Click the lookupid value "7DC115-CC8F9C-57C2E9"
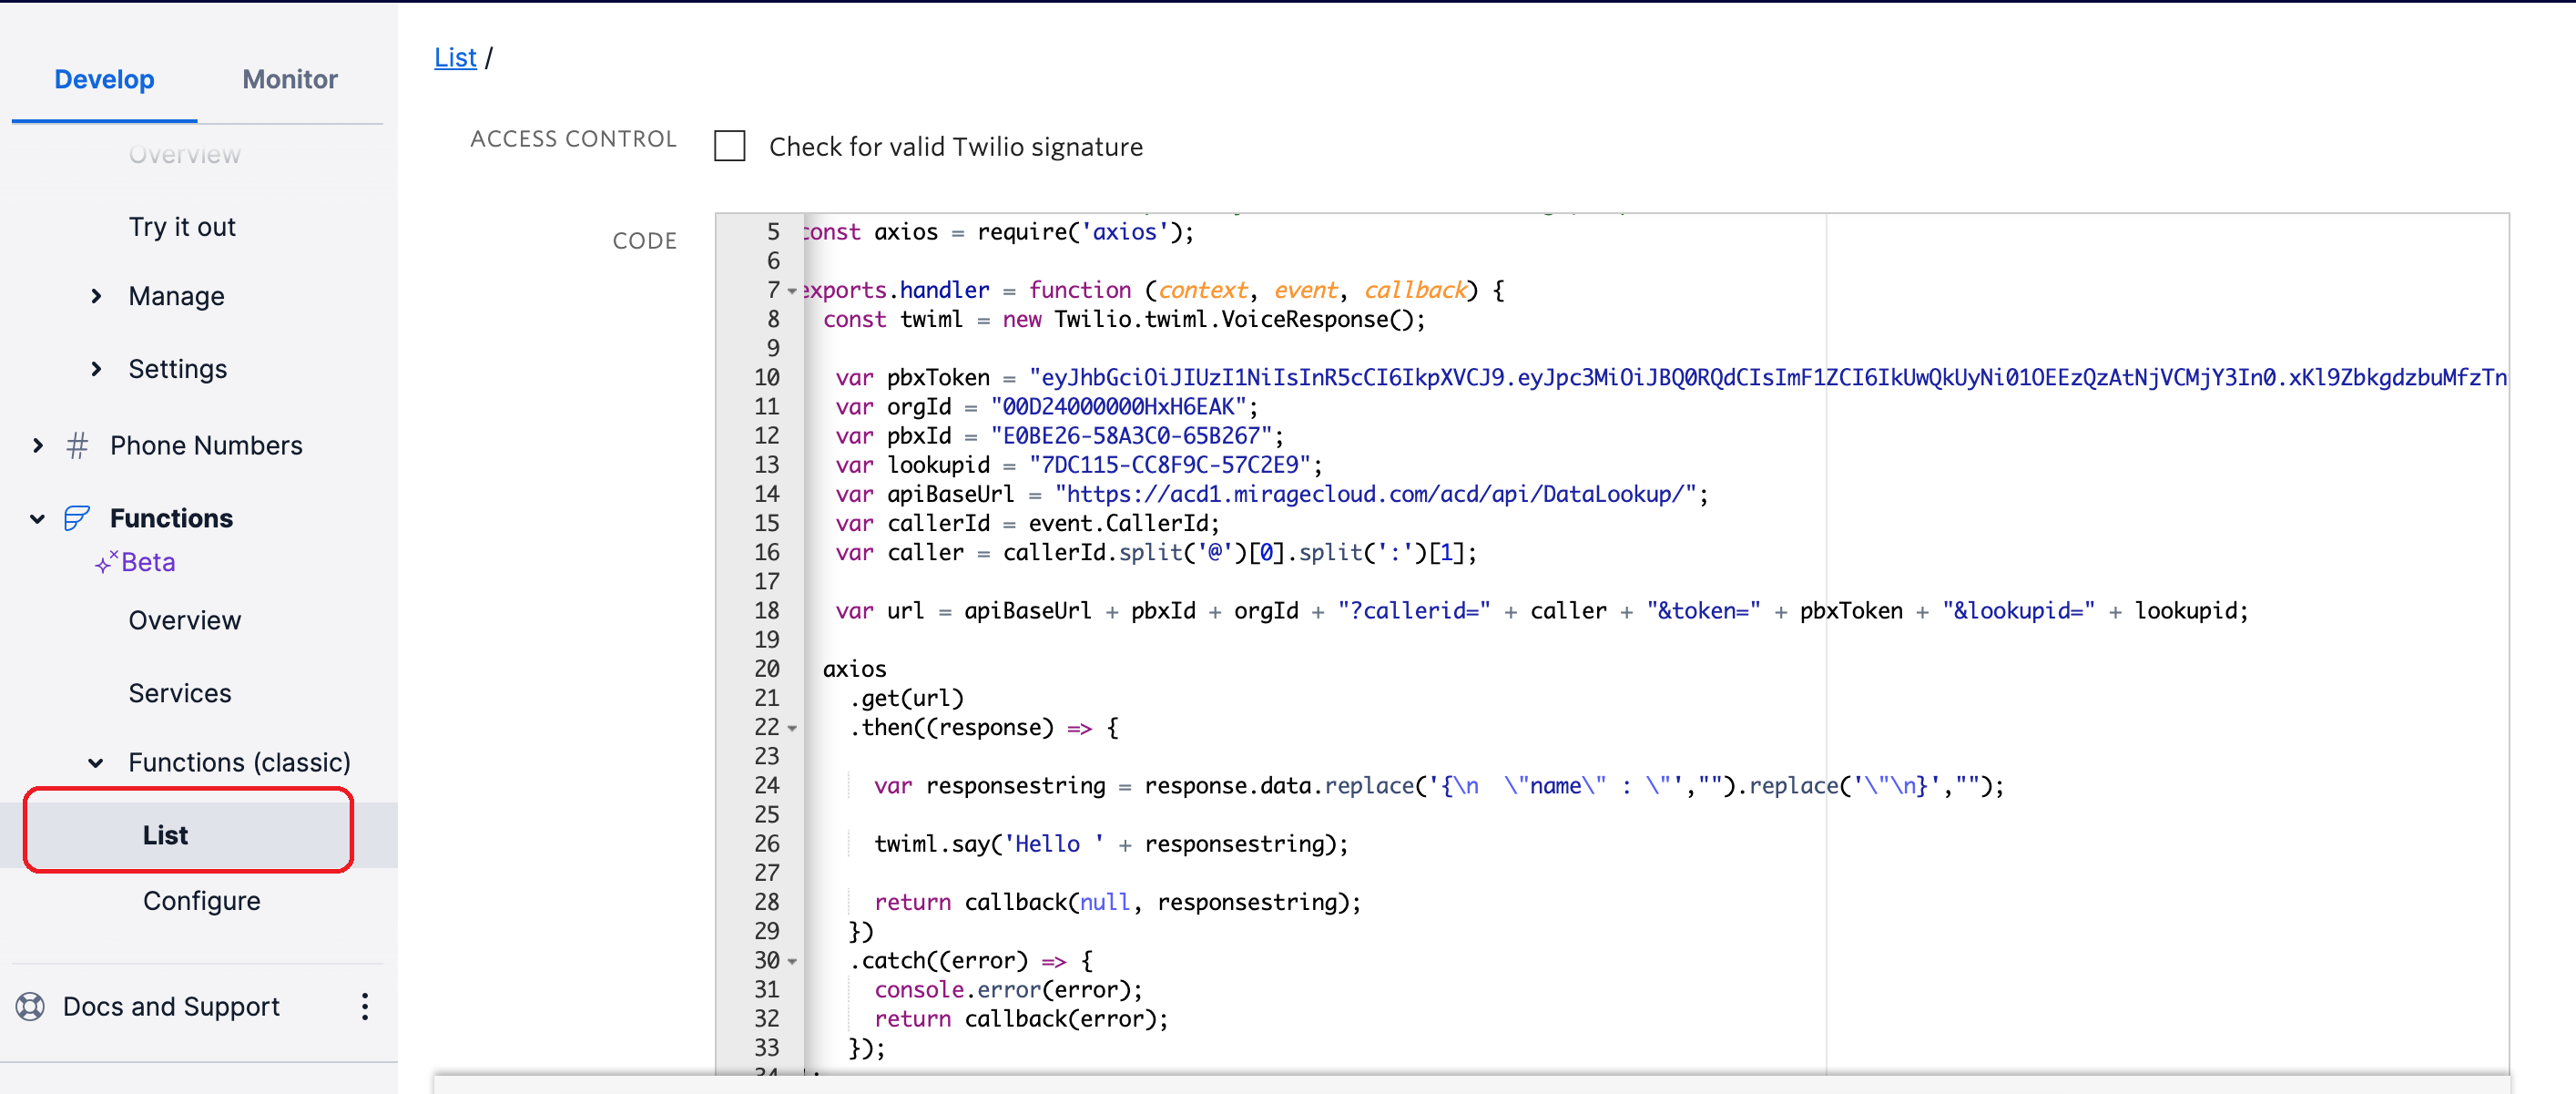Screen dimensions: 2576x1094 tap(1169, 464)
